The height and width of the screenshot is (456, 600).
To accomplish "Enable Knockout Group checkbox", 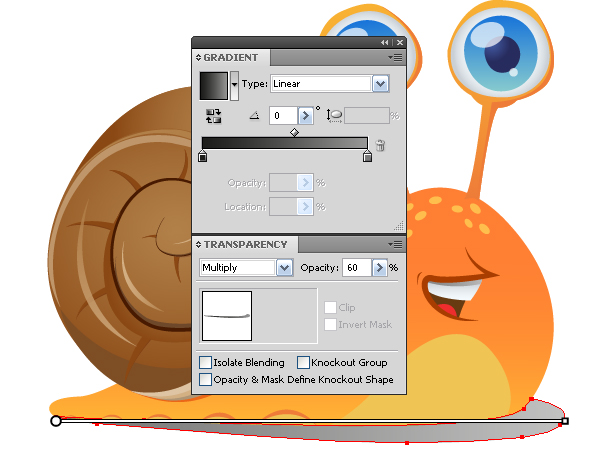I will click(303, 362).
